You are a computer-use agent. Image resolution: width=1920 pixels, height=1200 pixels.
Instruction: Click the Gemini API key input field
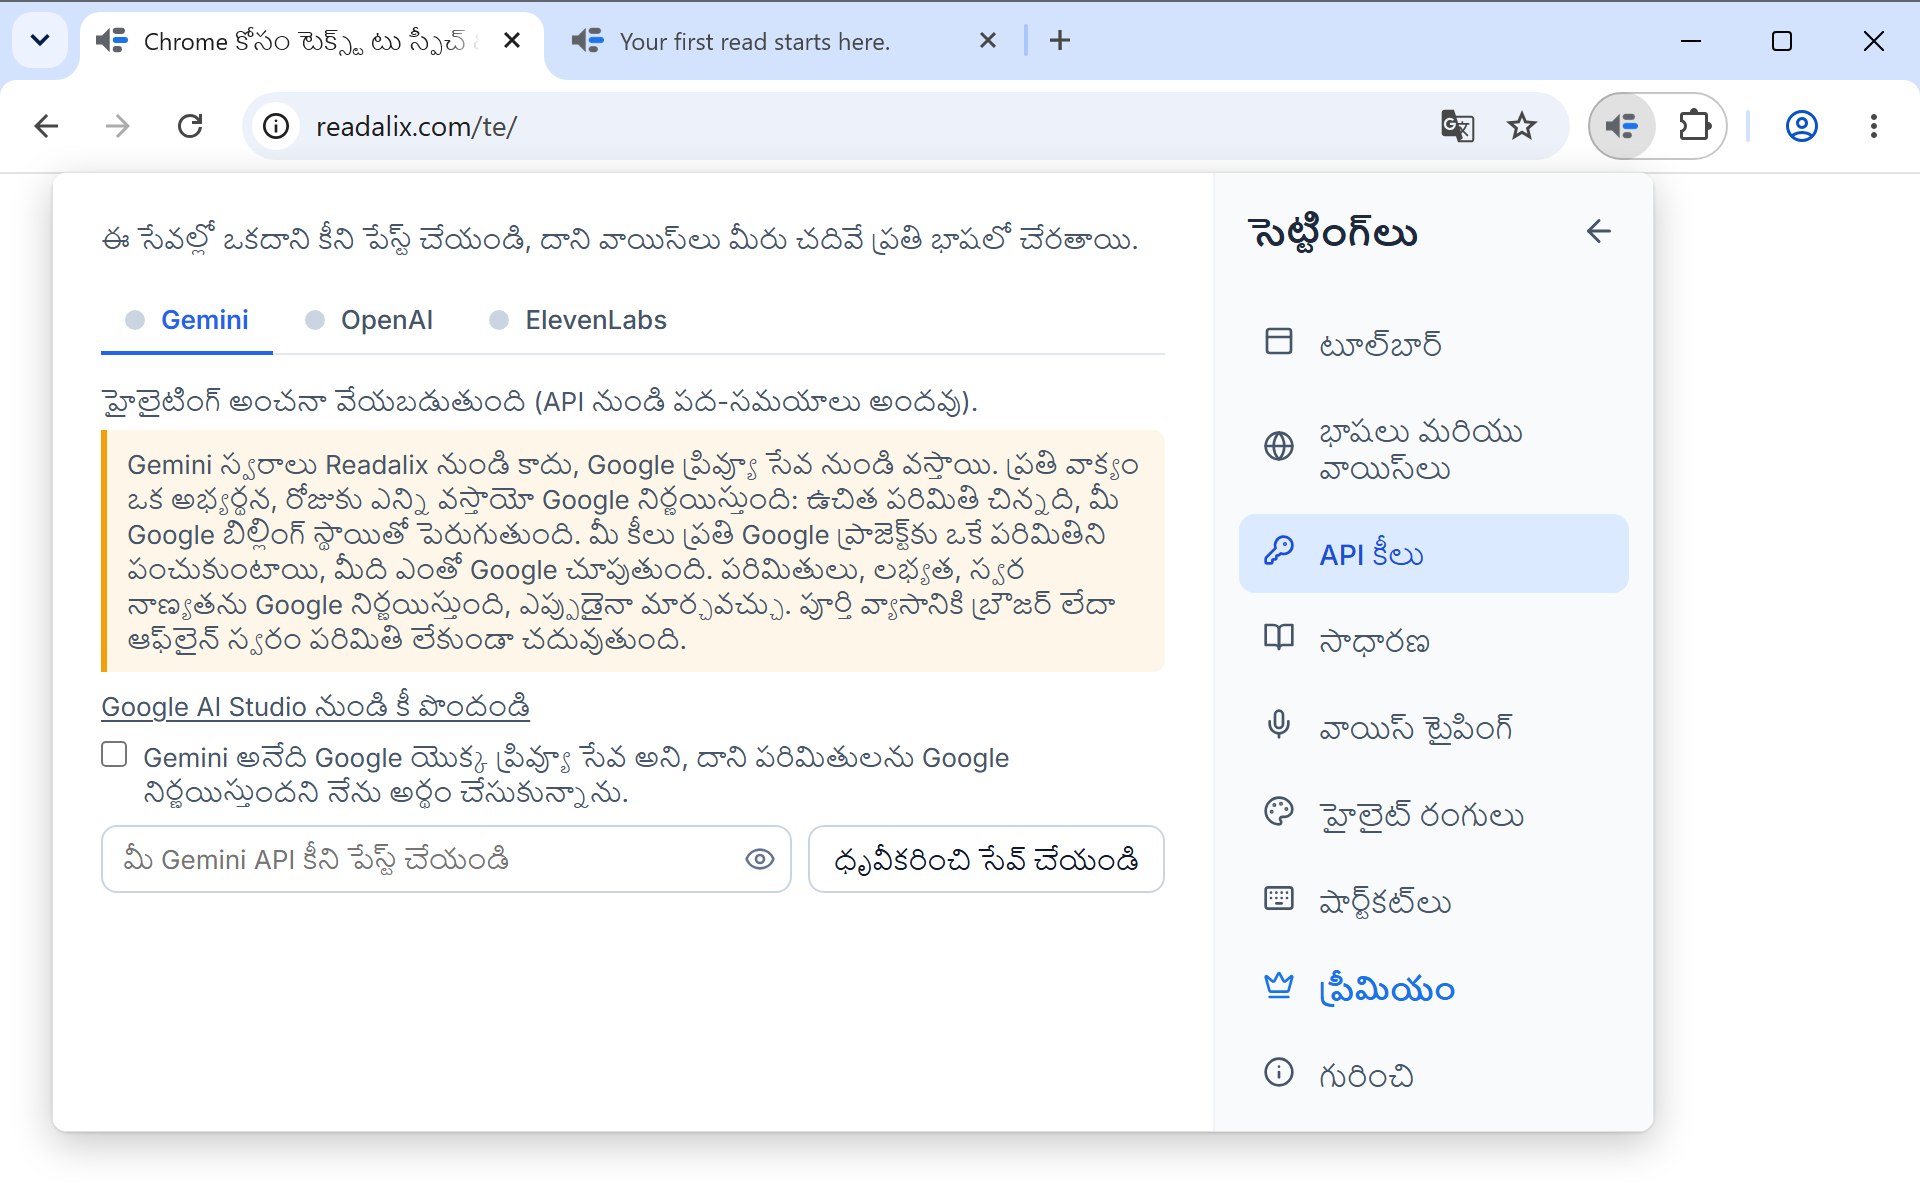[446, 859]
